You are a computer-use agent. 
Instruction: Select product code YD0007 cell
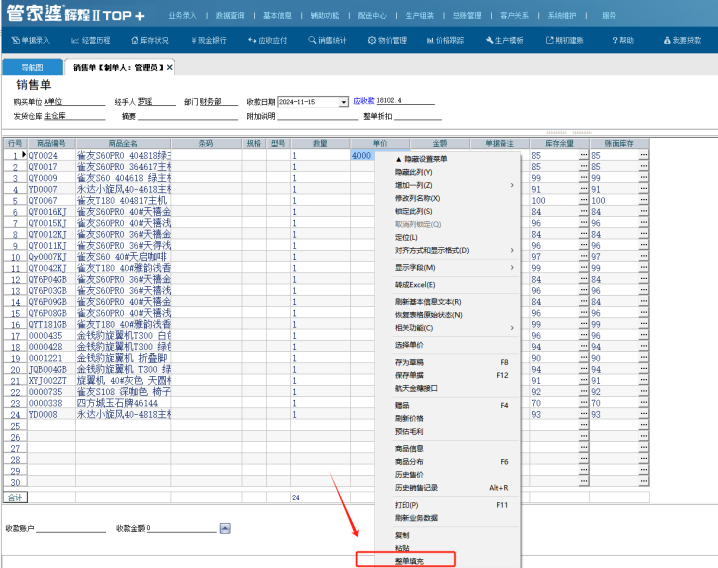pyautogui.click(x=51, y=189)
